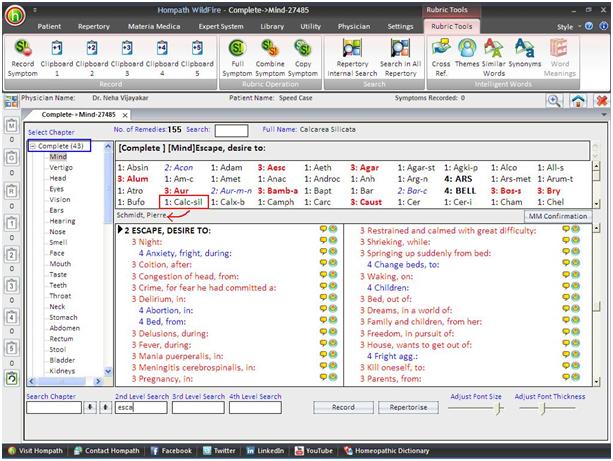Open the Library menu
The image size is (613, 461).
tap(272, 27)
